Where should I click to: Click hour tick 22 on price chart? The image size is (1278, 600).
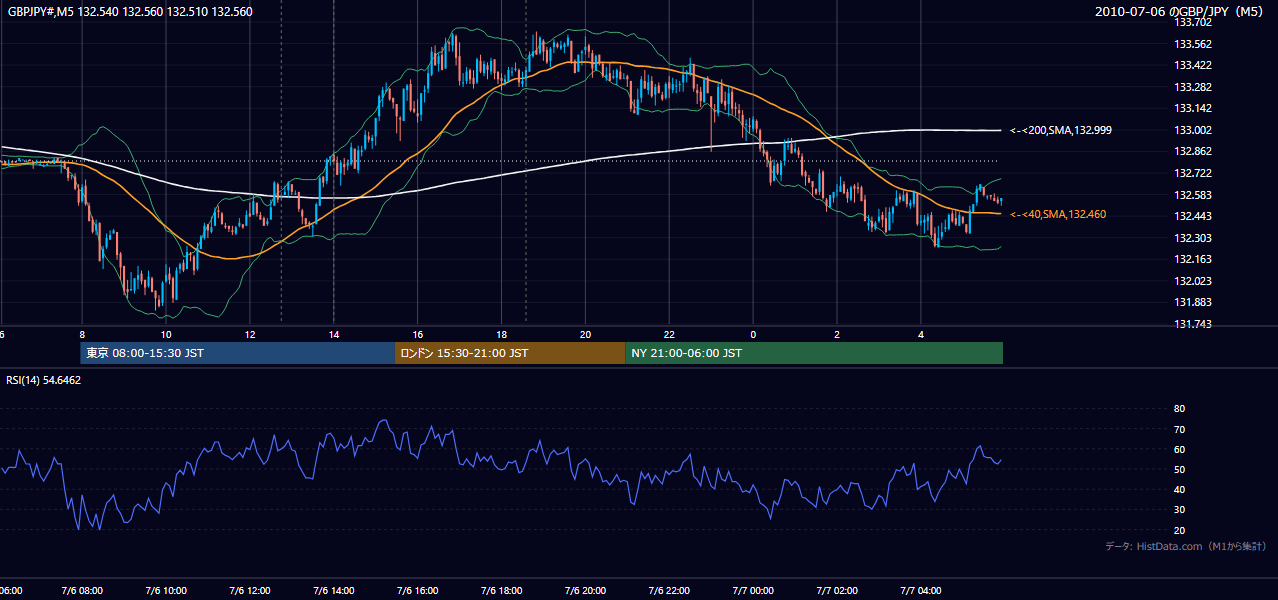pos(670,335)
